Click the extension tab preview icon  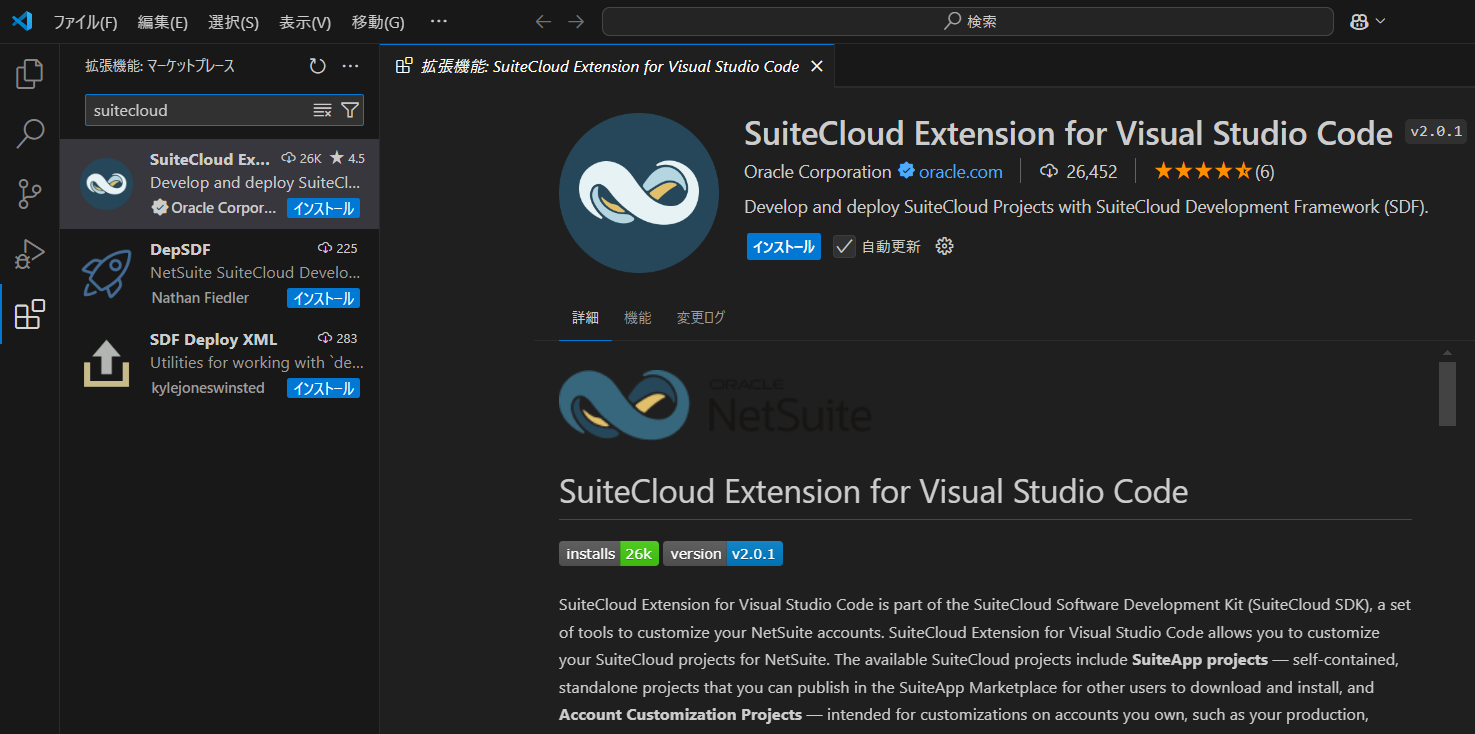[404, 66]
